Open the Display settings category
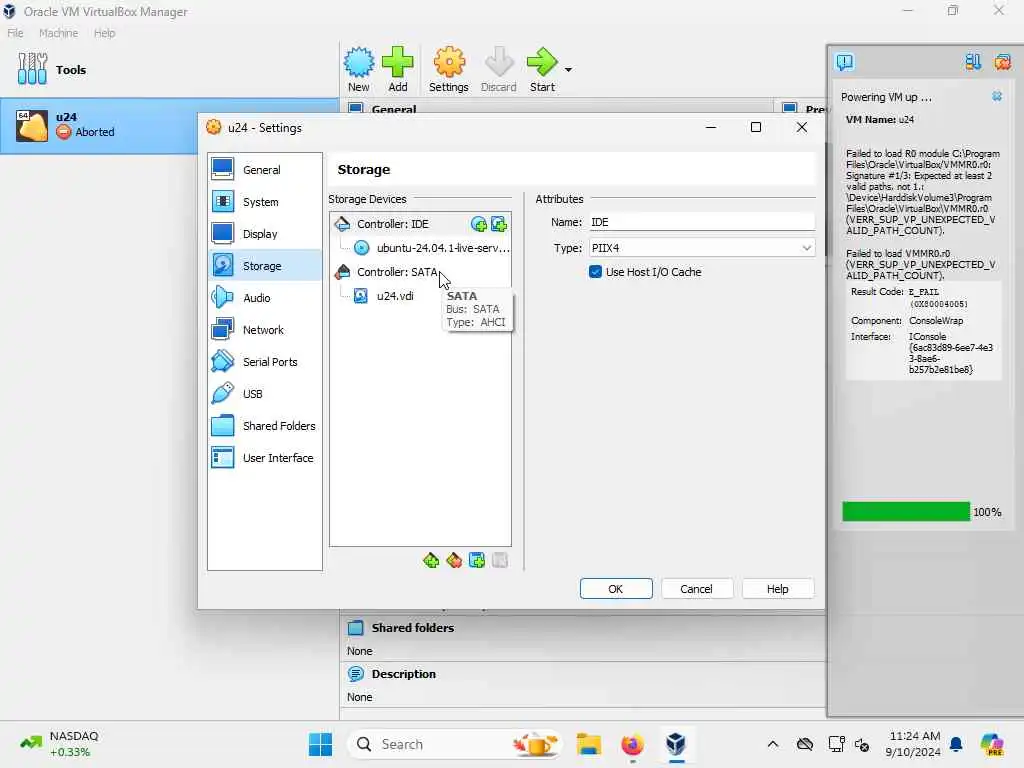The height and width of the screenshot is (768, 1024). click(264, 234)
